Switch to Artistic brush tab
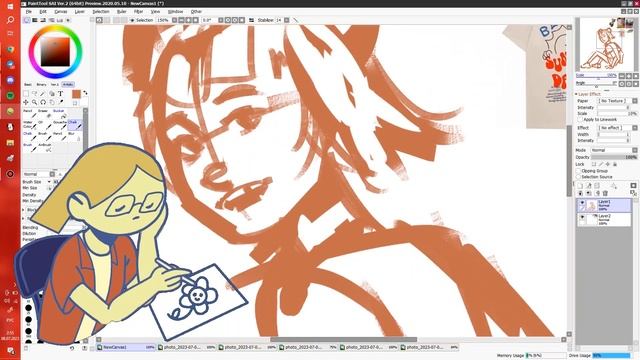This screenshot has width=640, height=360. pyautogui.click(x=68, y=84)
